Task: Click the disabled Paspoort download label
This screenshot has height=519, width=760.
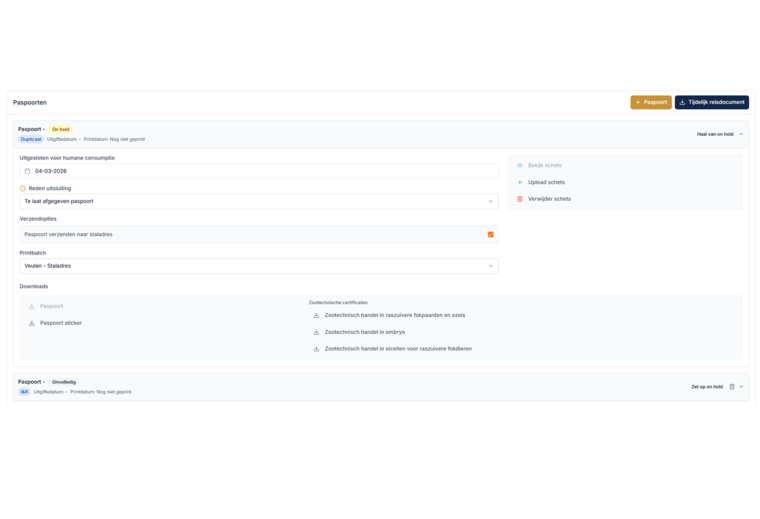Action: pyautogui.click(x=51, y=306)
